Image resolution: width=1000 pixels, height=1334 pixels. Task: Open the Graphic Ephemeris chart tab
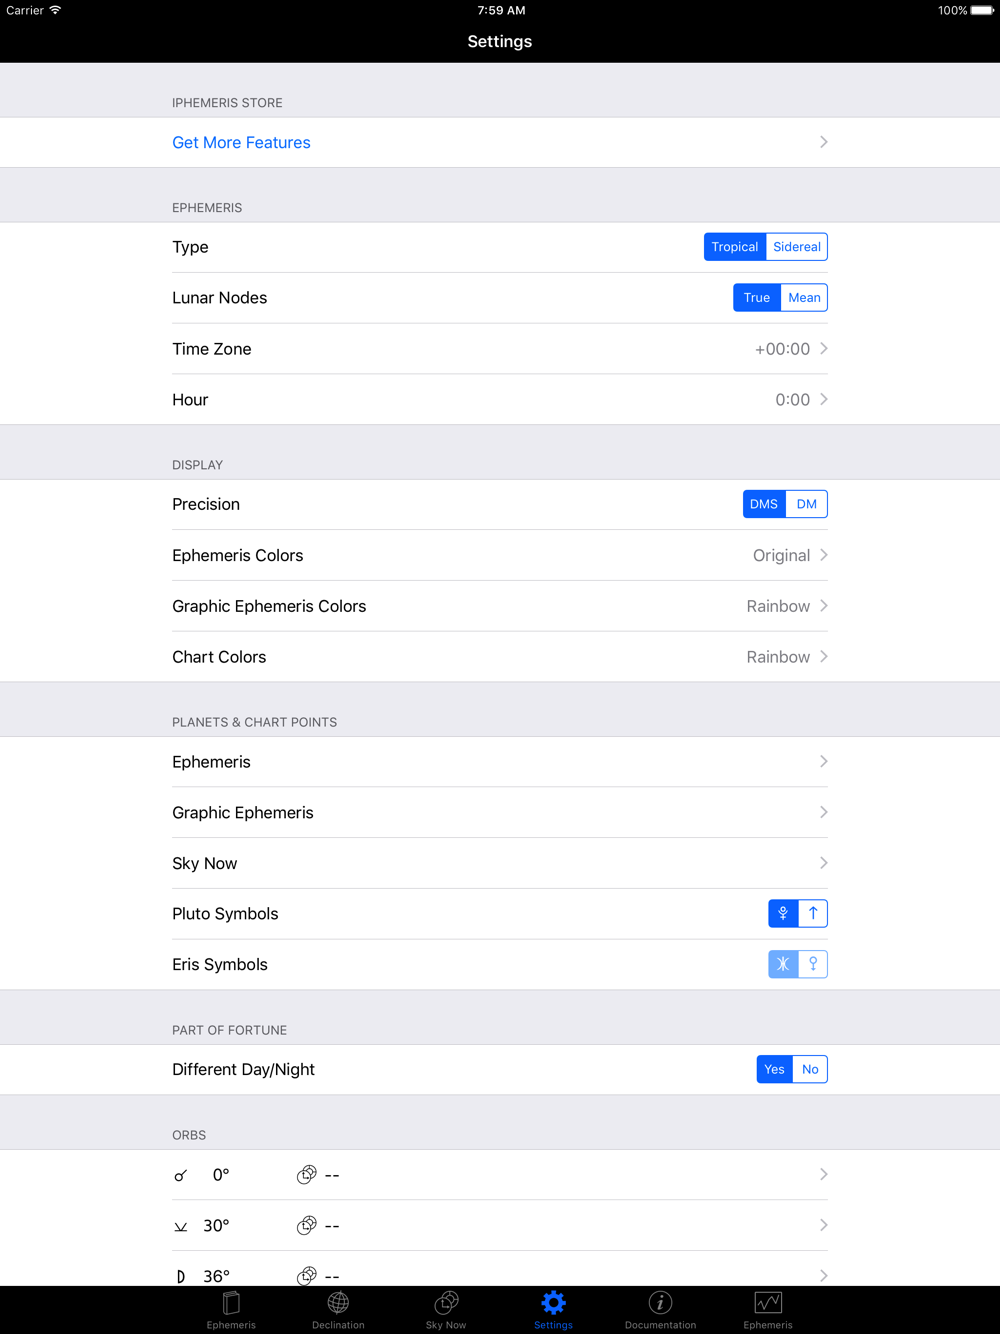click(768, 1308)
